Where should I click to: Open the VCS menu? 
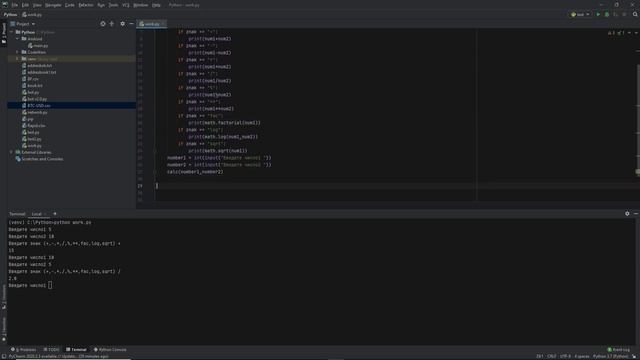[126, 5]
